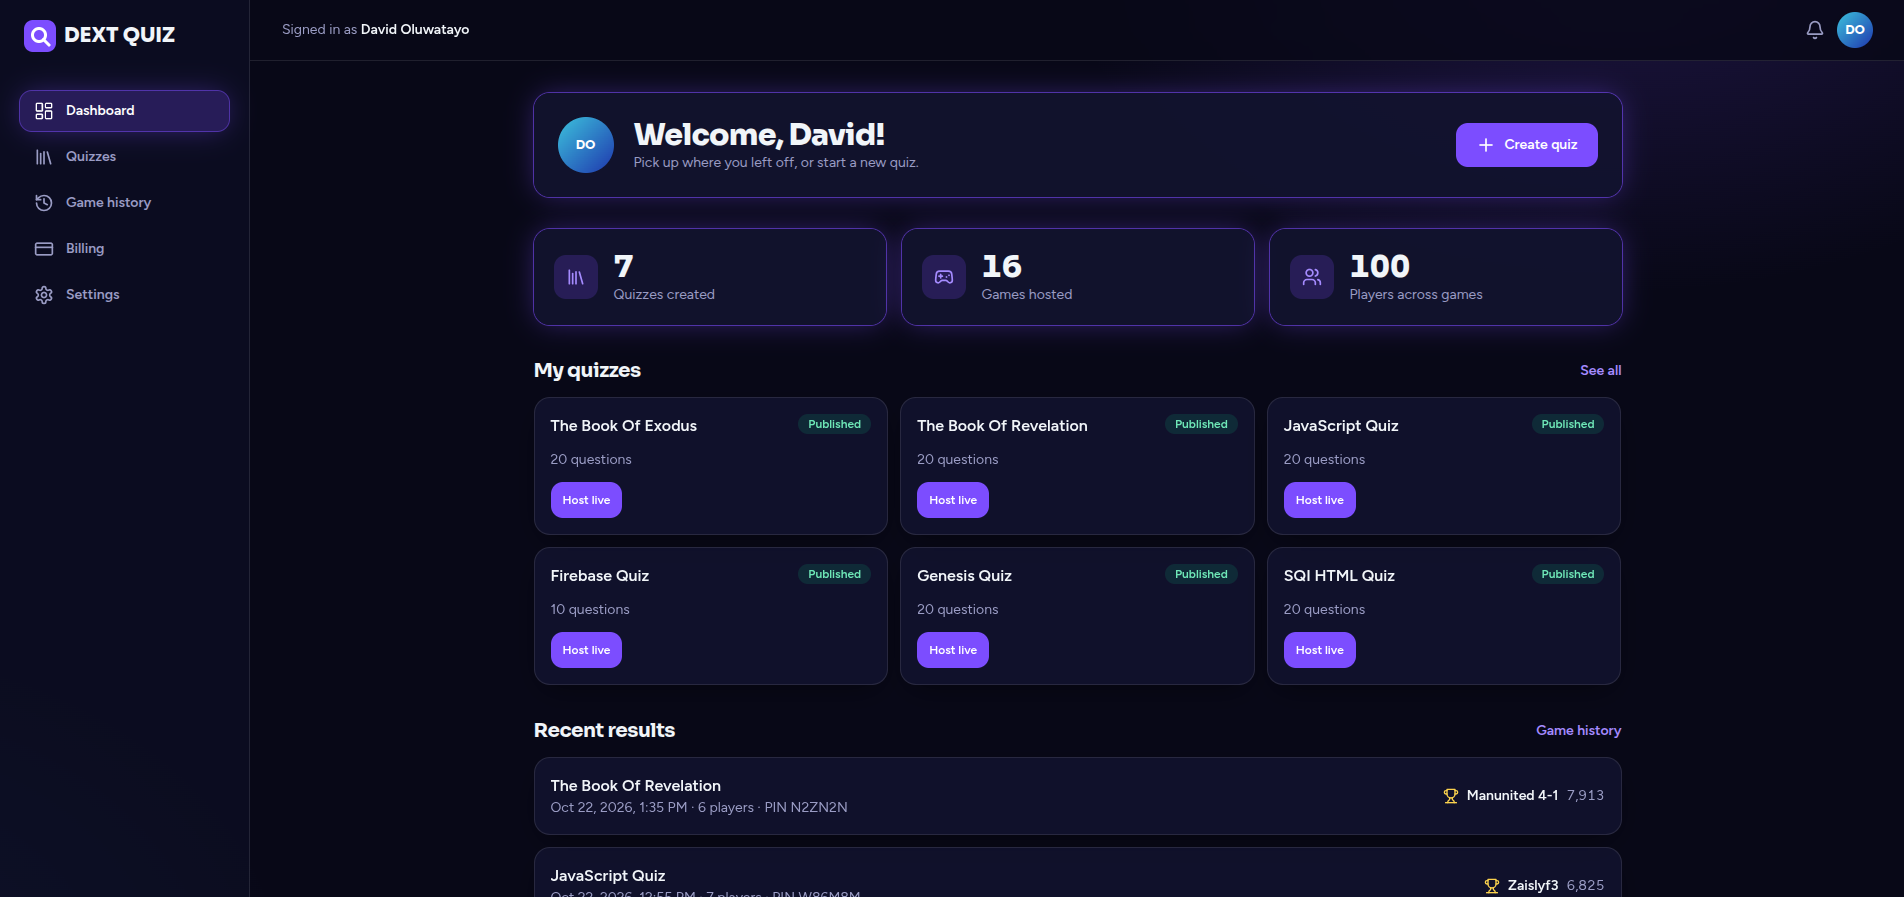Click the DO avatar in the welcome banner
Viewport: 1904px width, 897px height.
[586, 145]
